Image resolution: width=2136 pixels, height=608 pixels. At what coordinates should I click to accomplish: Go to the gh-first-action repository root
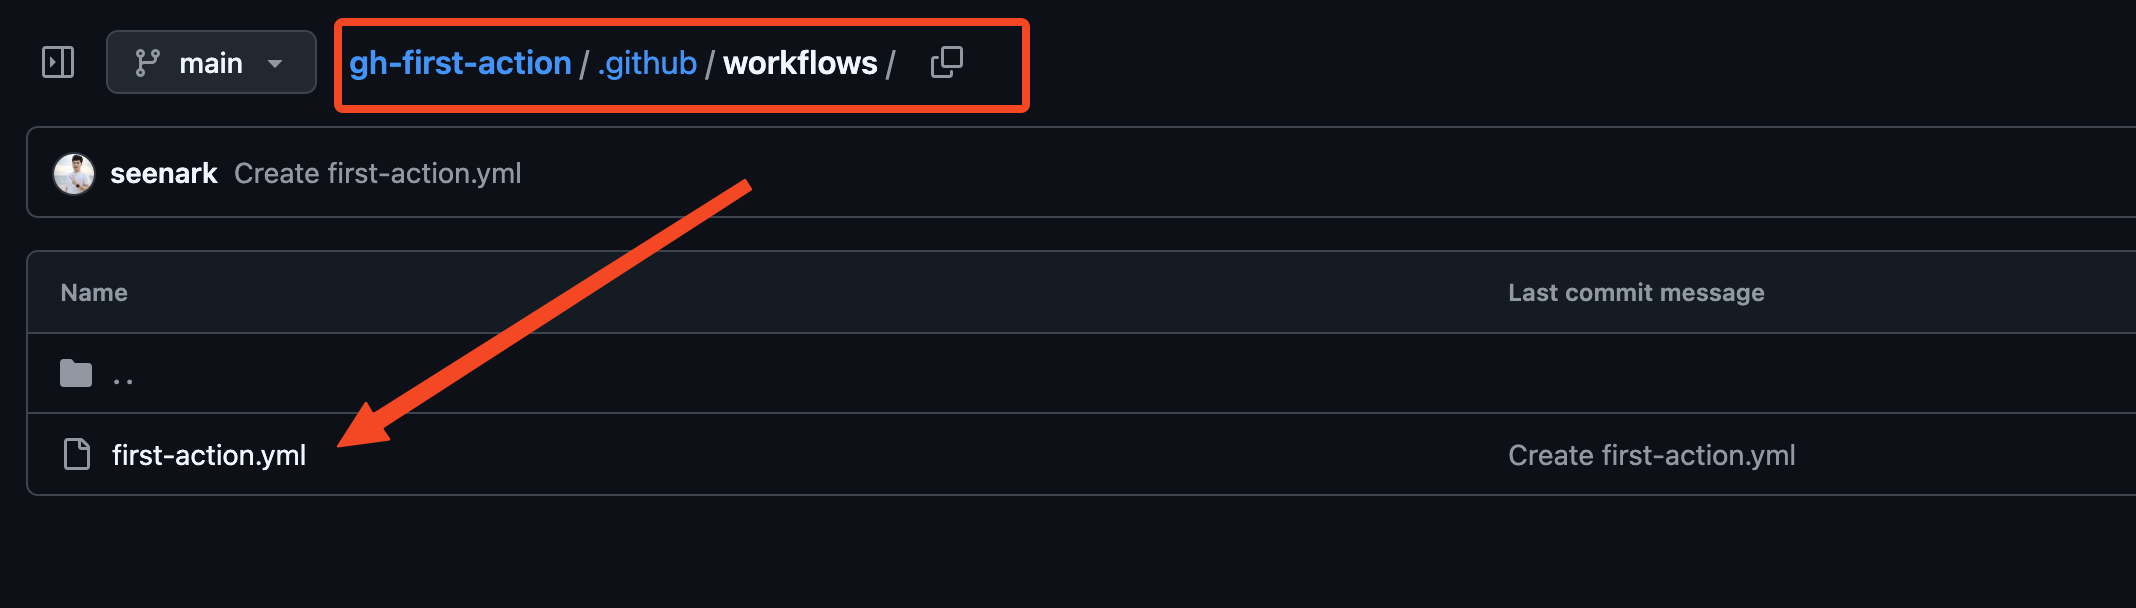pyautogui.click(x=460, y=63)
